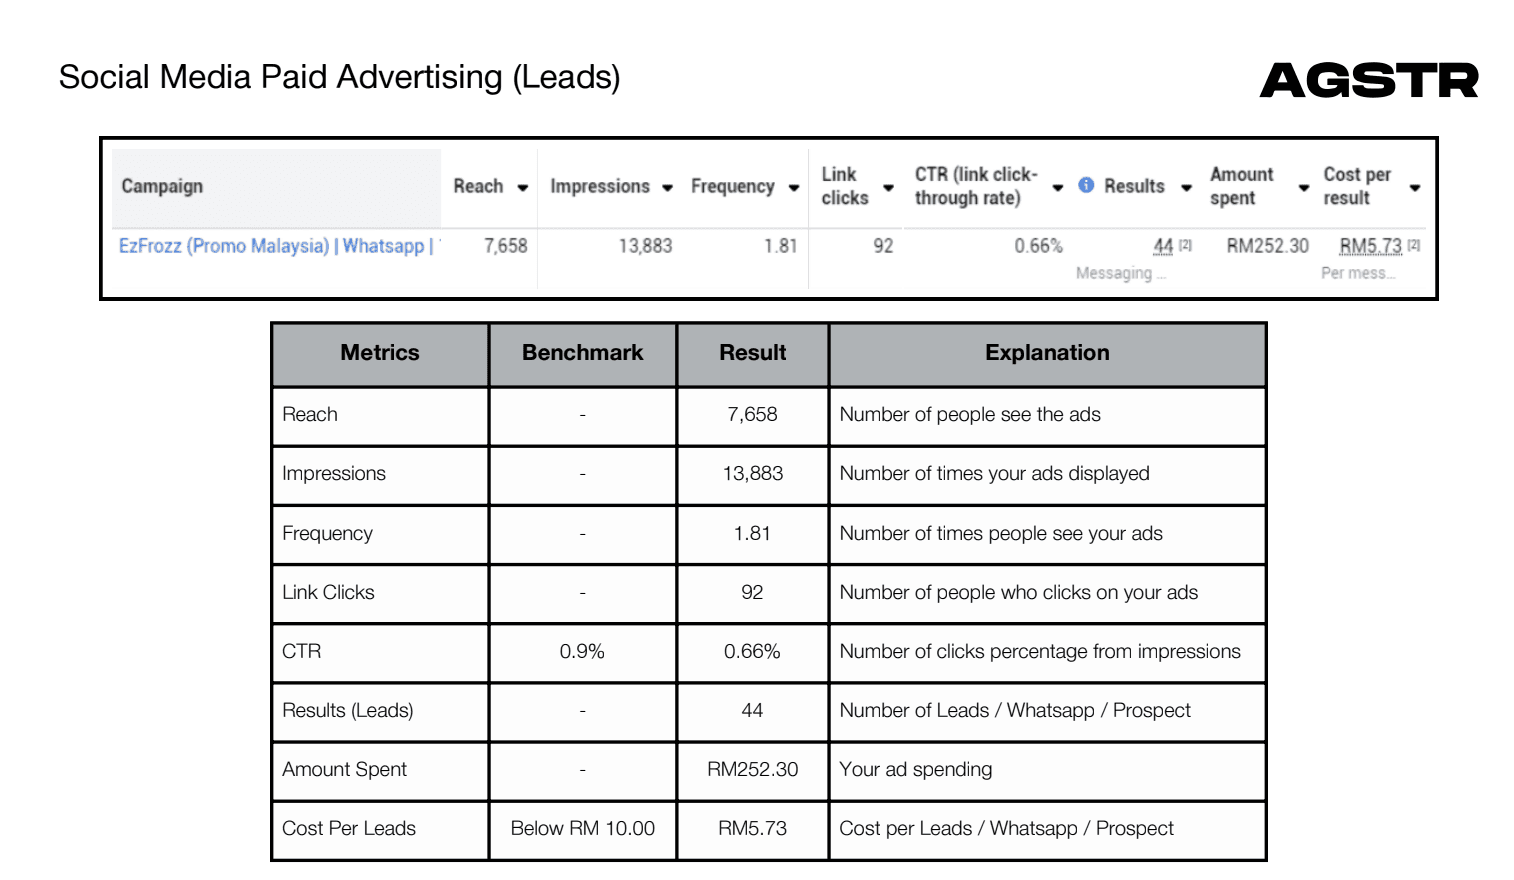
Task: Sort by the Amount spent header label
Action: pos(1242,186)
